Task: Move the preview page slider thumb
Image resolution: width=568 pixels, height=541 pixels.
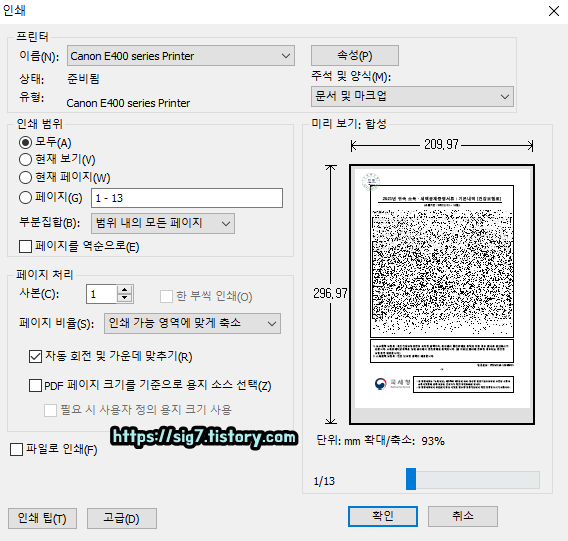Action: coord(411,479)
